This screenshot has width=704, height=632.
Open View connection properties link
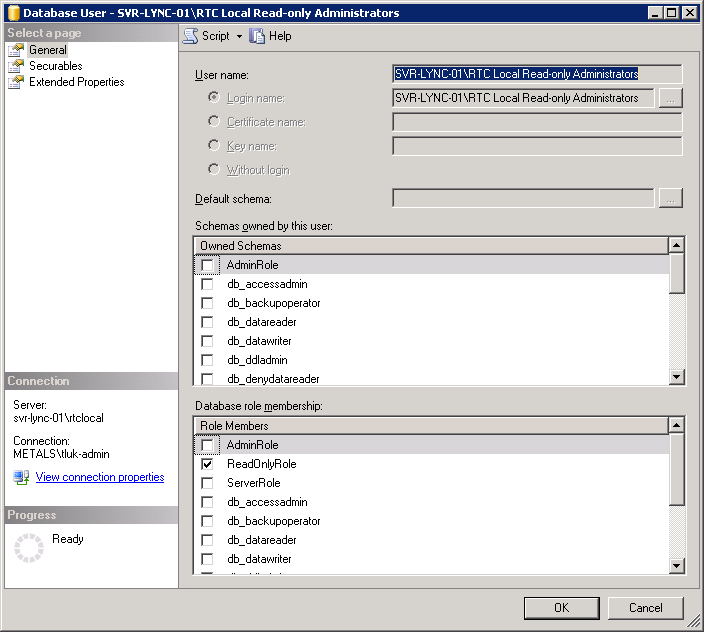click(x=100, y=477)
